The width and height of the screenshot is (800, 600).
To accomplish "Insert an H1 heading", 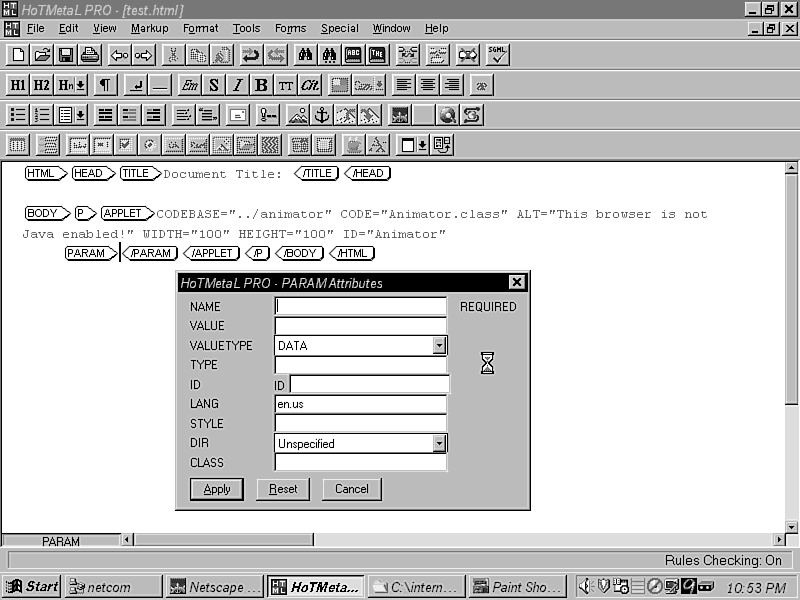I will [18, 85].
